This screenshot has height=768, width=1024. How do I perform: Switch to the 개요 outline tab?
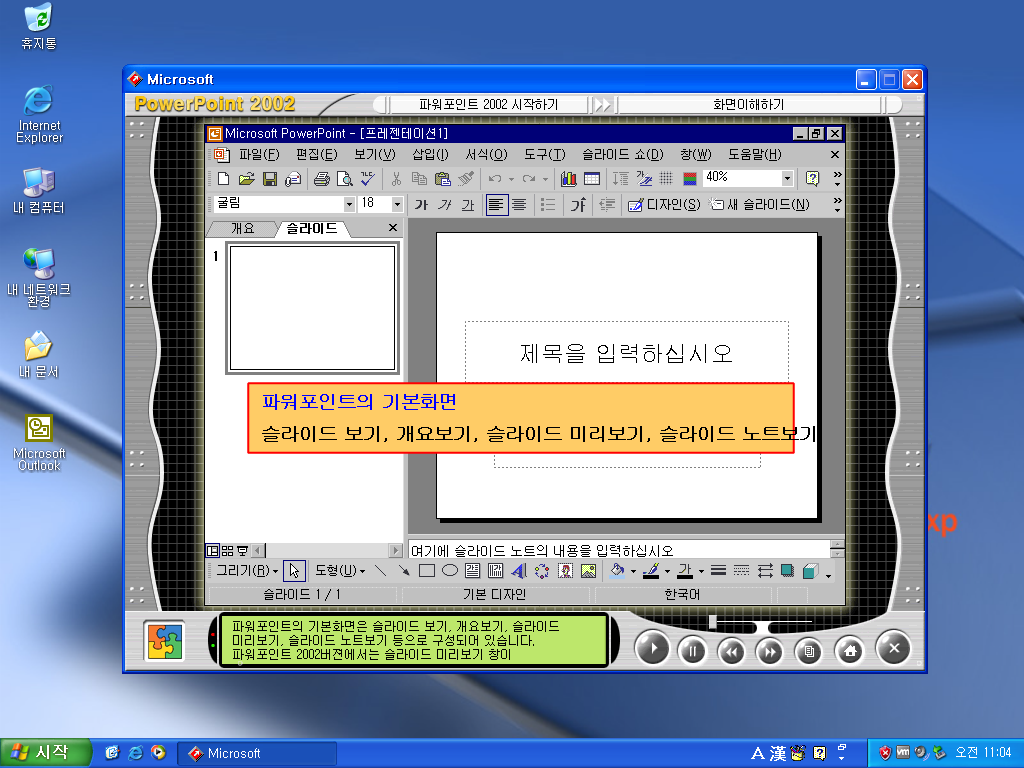pyautogui.click(x=242, y=229)
